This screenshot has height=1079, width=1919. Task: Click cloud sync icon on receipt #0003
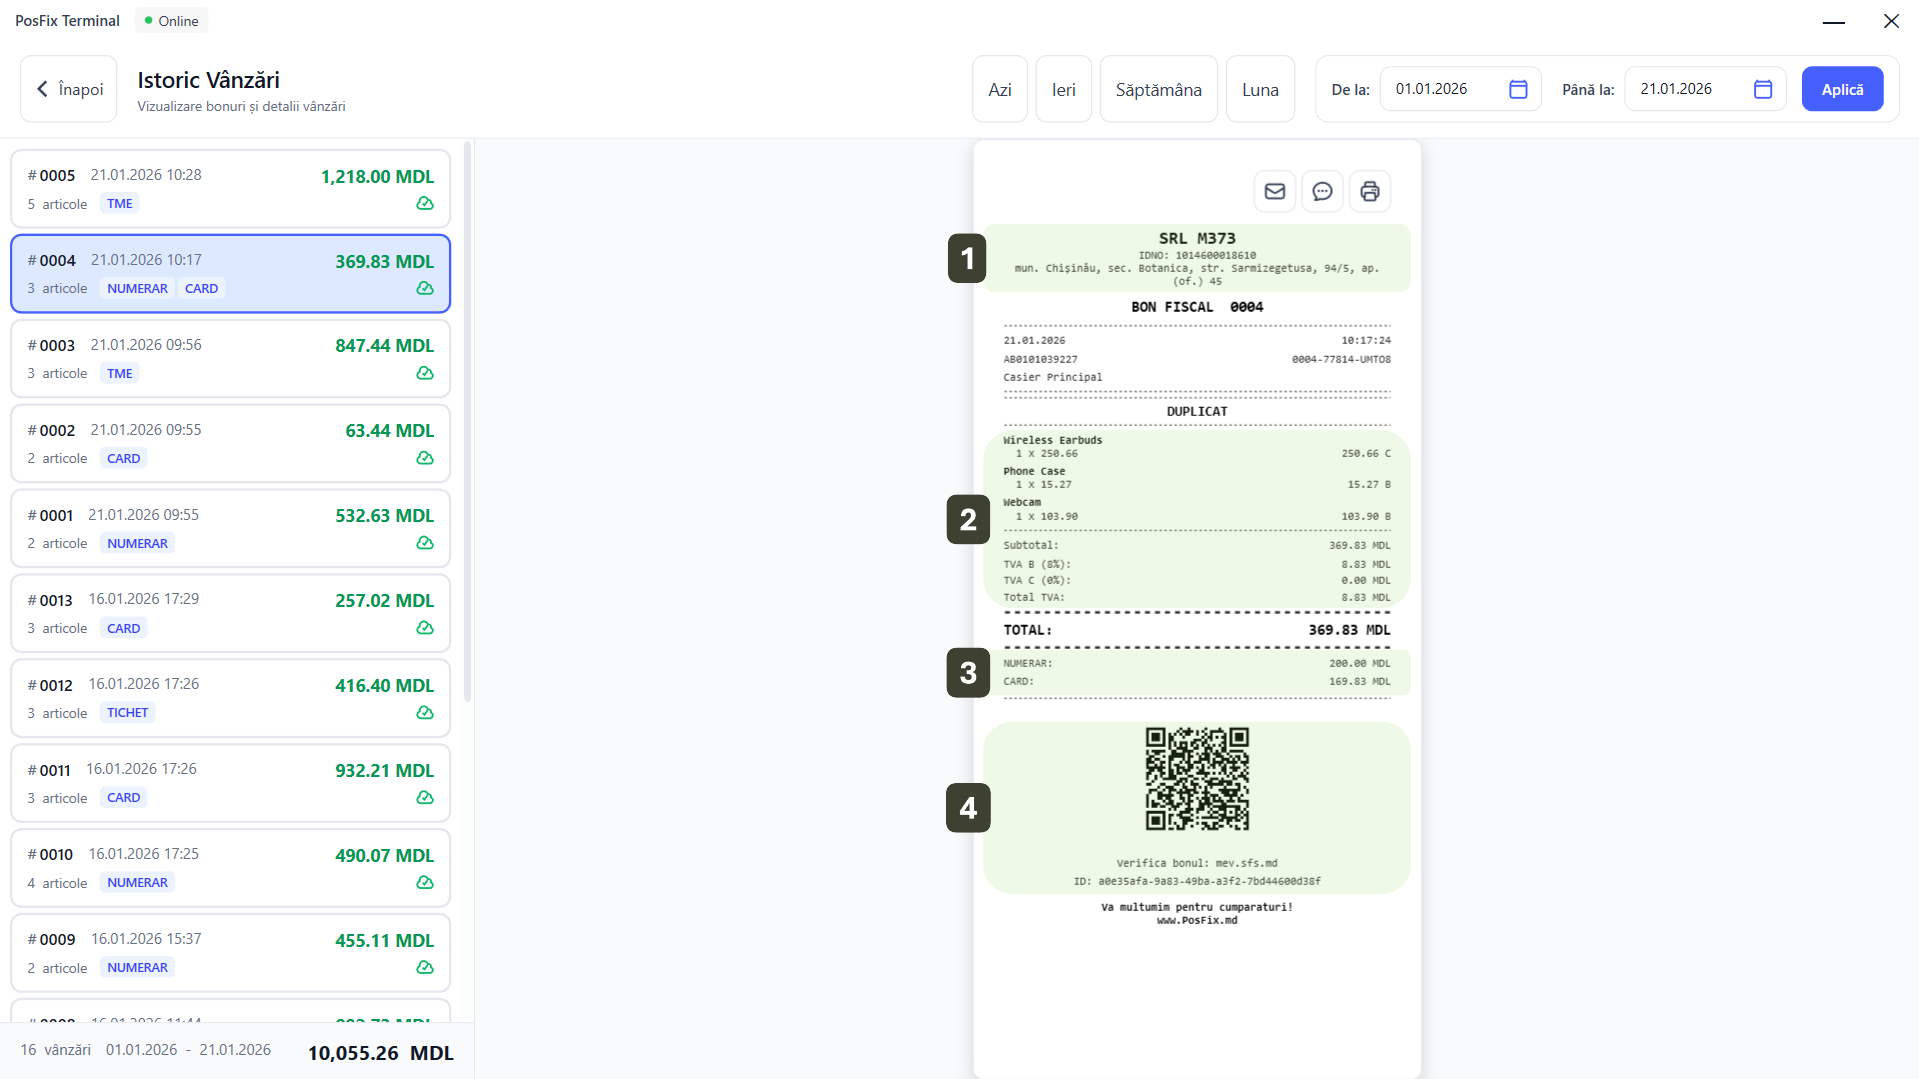(425, 373)
